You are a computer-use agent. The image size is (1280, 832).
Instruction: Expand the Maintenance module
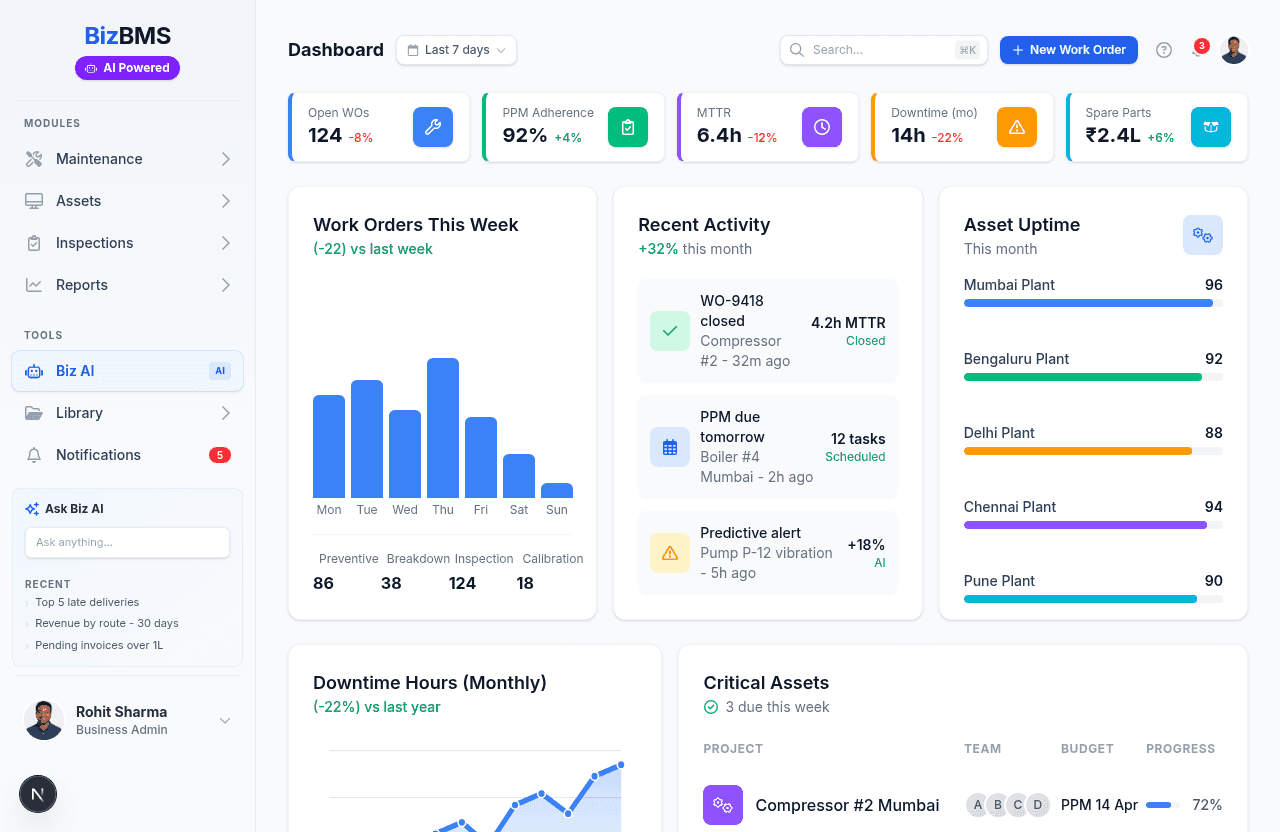pos(127,159)
